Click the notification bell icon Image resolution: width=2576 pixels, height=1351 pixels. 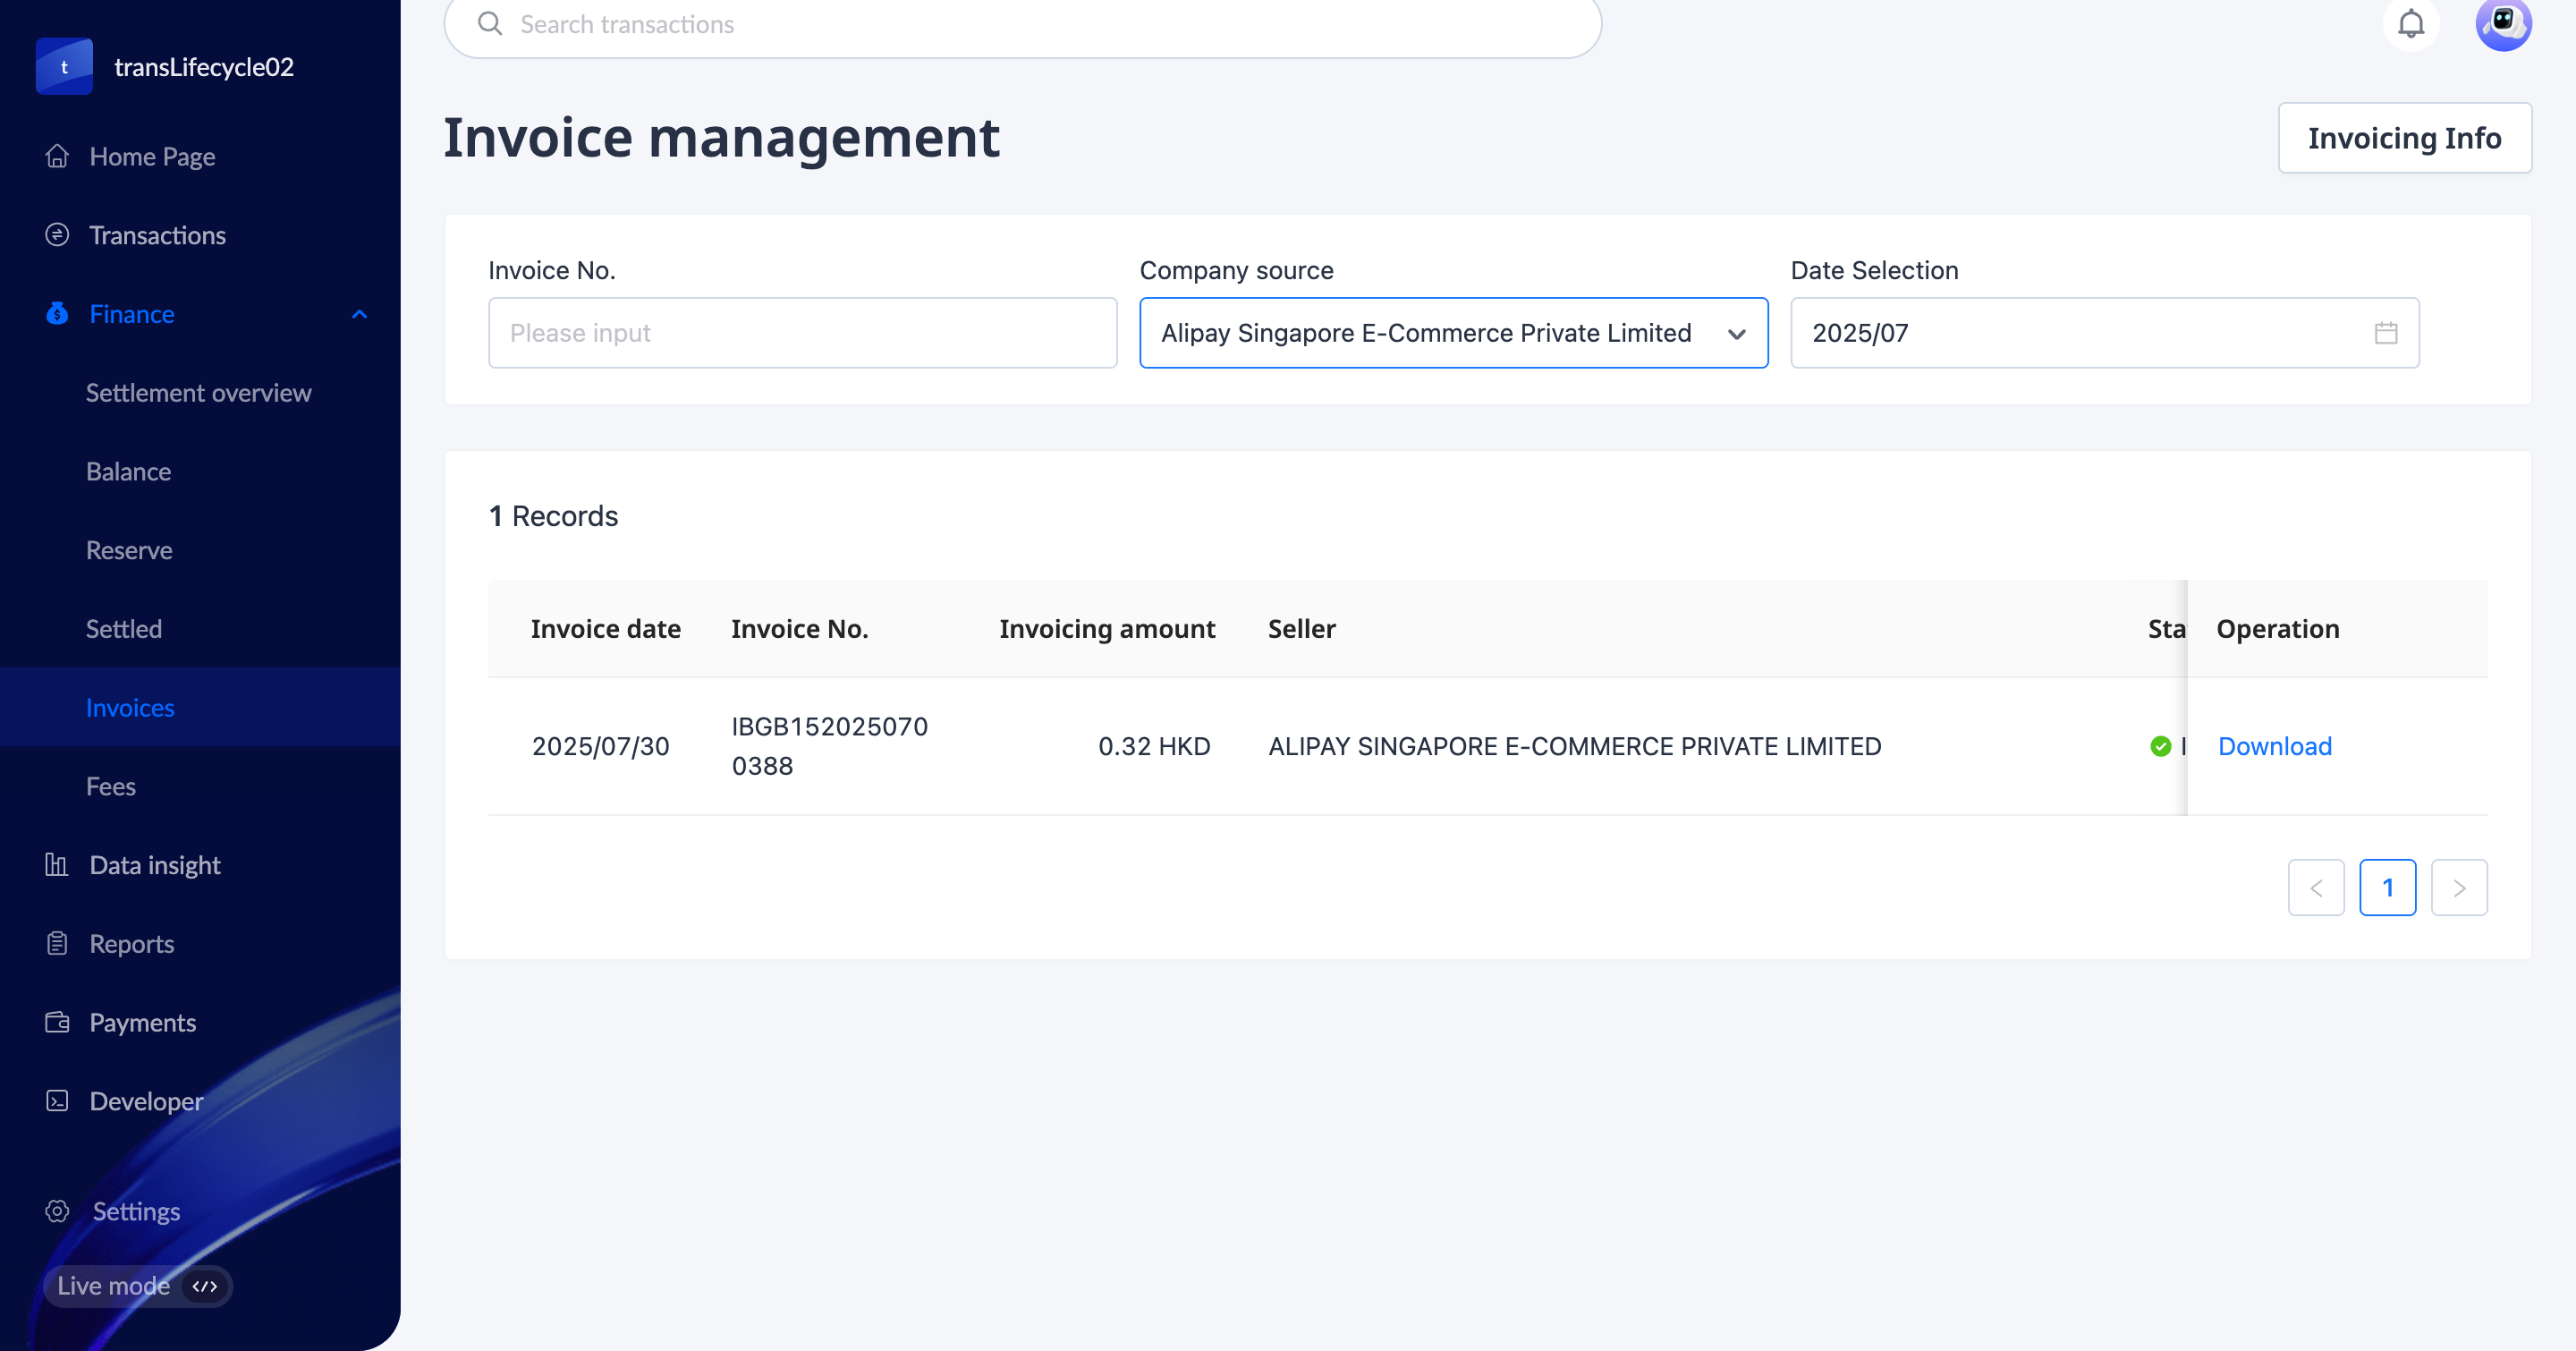pyautogui.click(x=2411, y=23)
